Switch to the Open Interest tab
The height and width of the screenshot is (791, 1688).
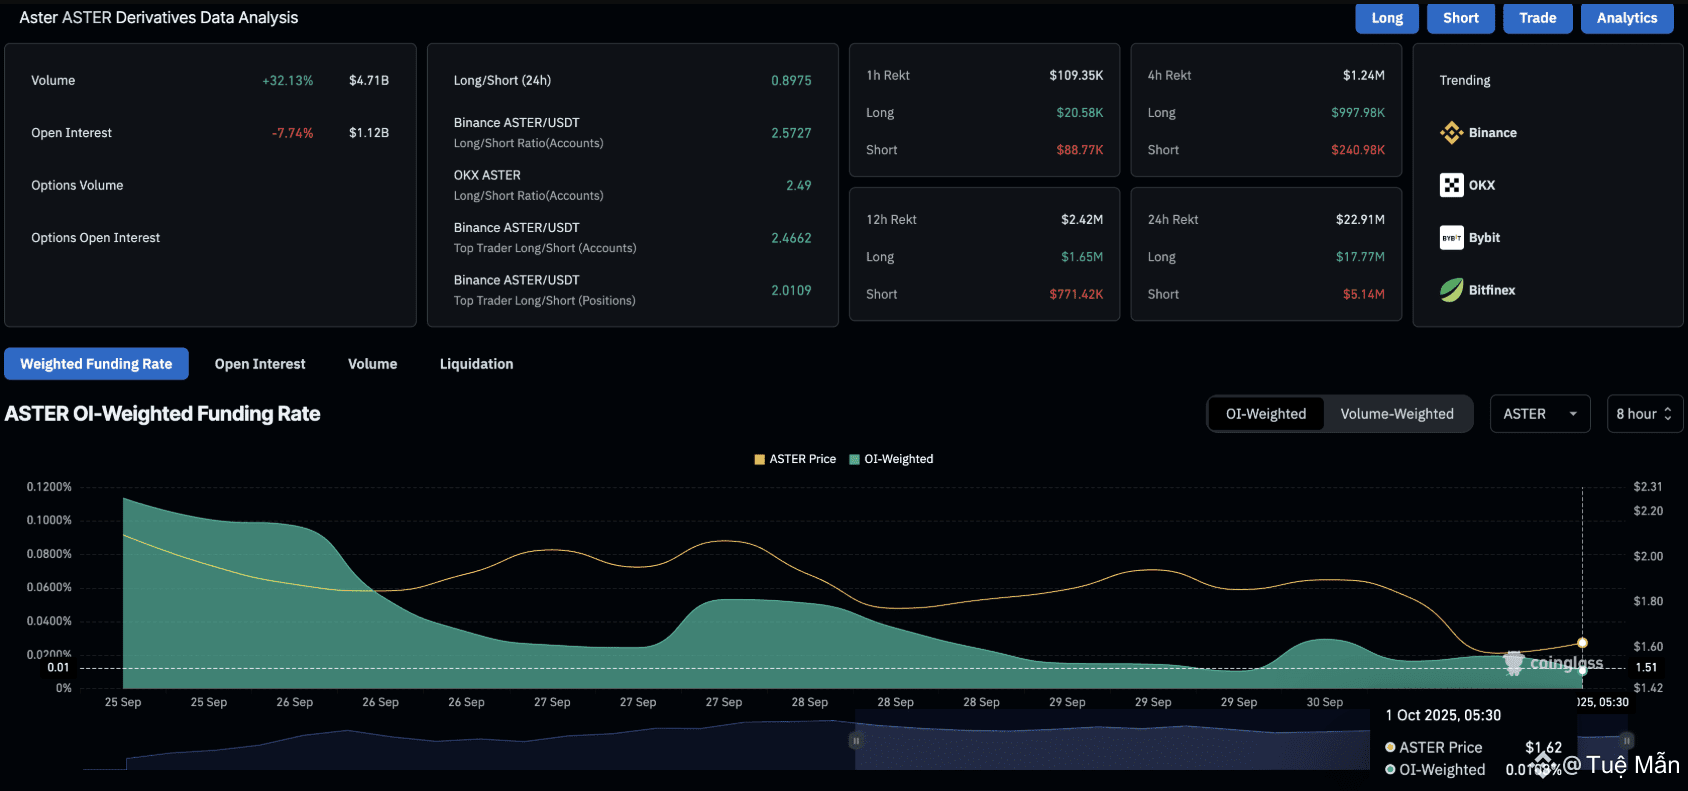[260, 364]
